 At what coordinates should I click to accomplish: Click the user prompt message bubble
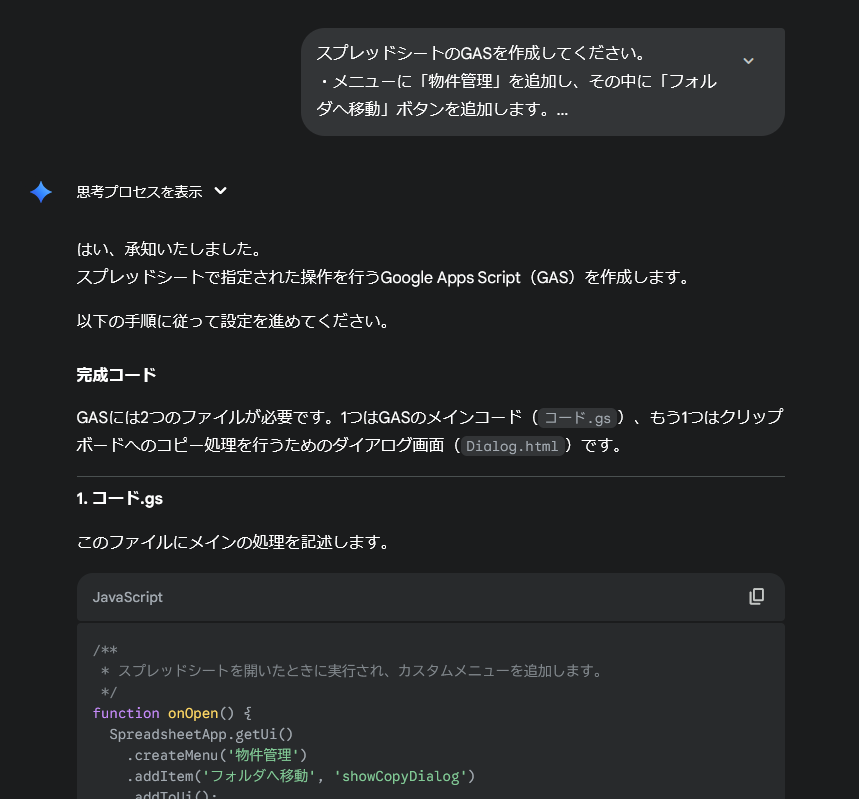tap(543, 82)
